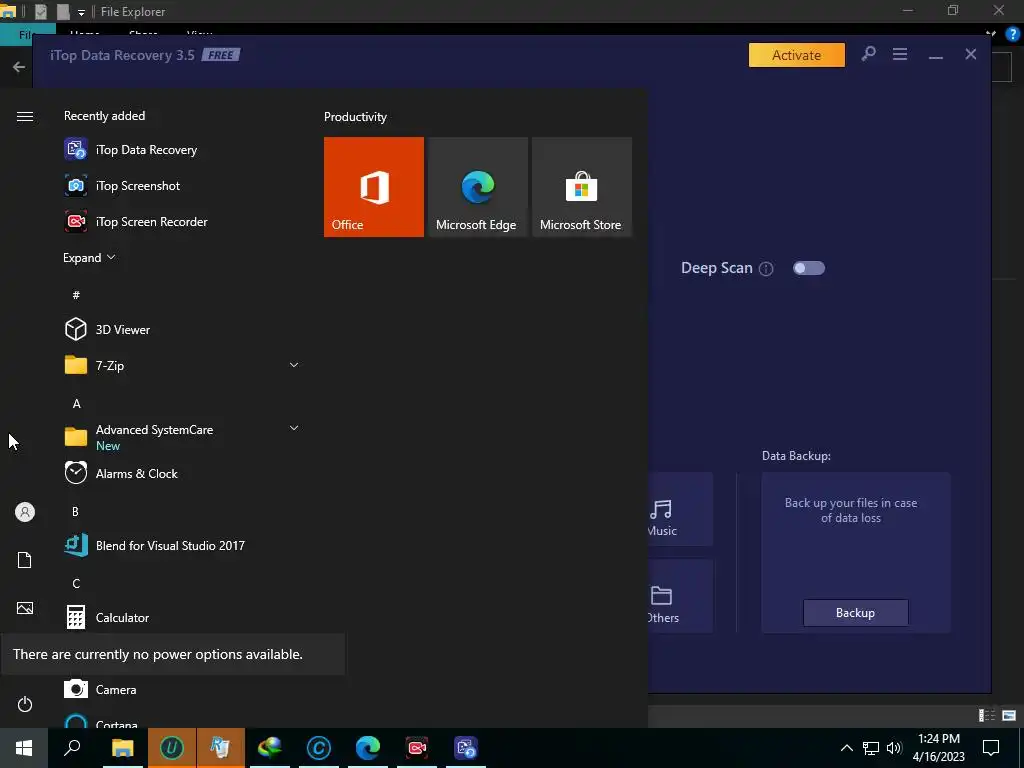Click the Productivity group title
This screenshot has width=1024, height=768.
[355, 117]
